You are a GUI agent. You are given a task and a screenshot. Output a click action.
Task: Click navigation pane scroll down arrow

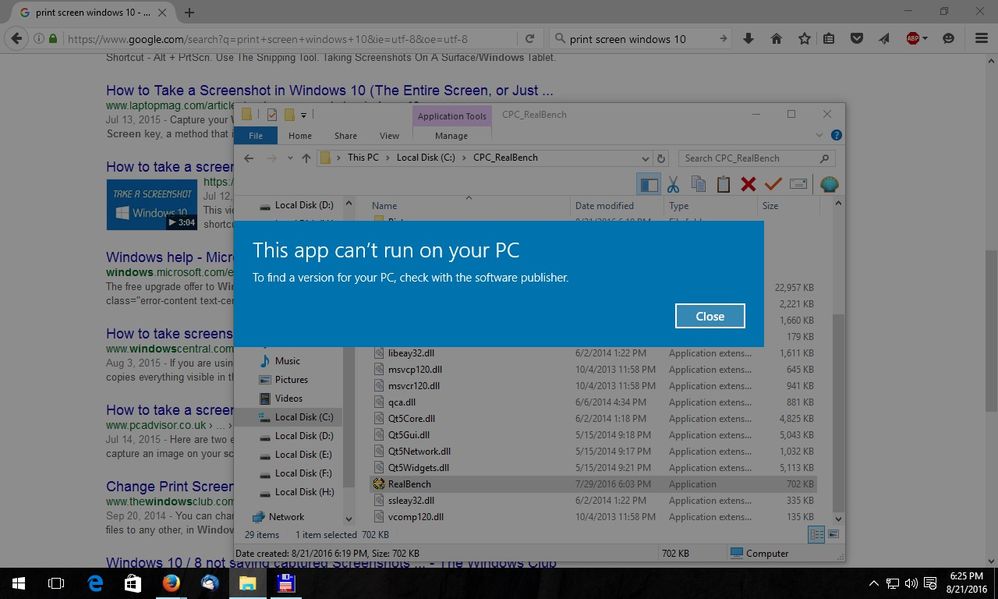[x=349, y=519]
